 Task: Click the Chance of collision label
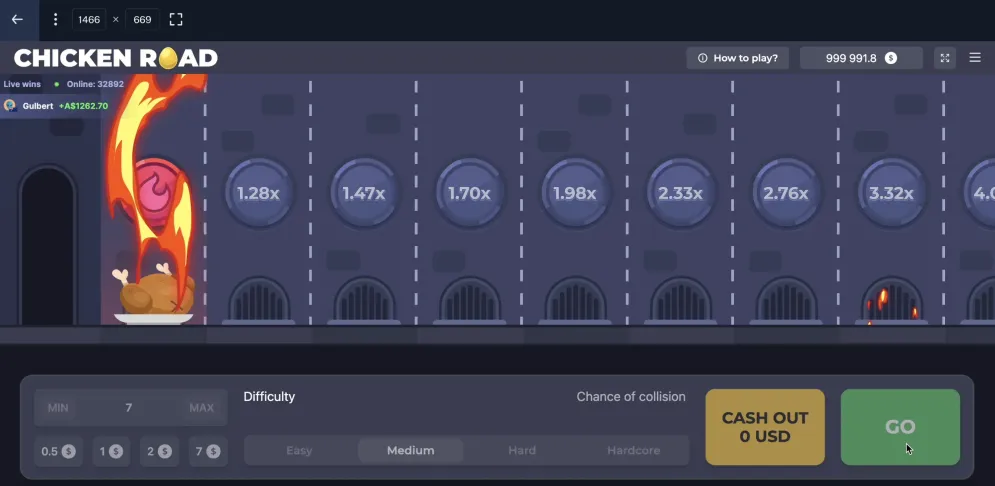point(631,397)
